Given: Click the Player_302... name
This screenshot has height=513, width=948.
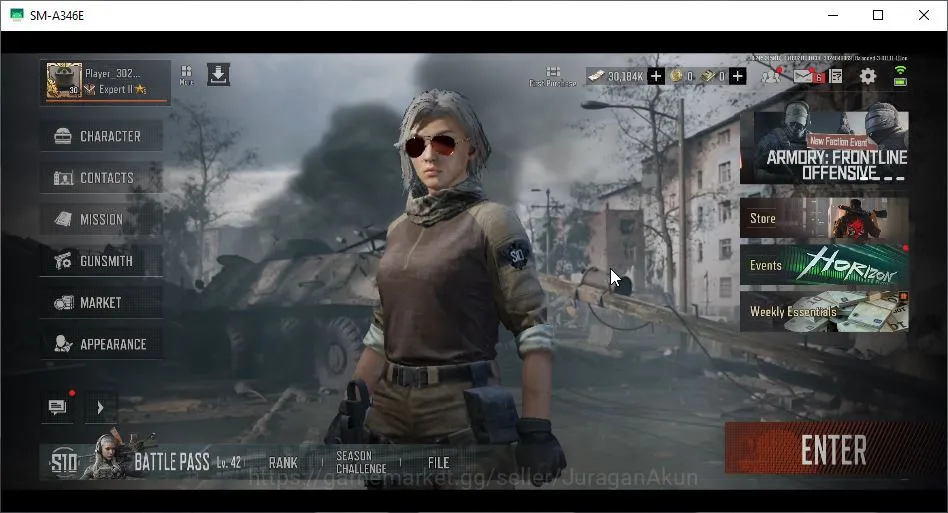Looking at the screenshot, I should (x=112, y=73).
